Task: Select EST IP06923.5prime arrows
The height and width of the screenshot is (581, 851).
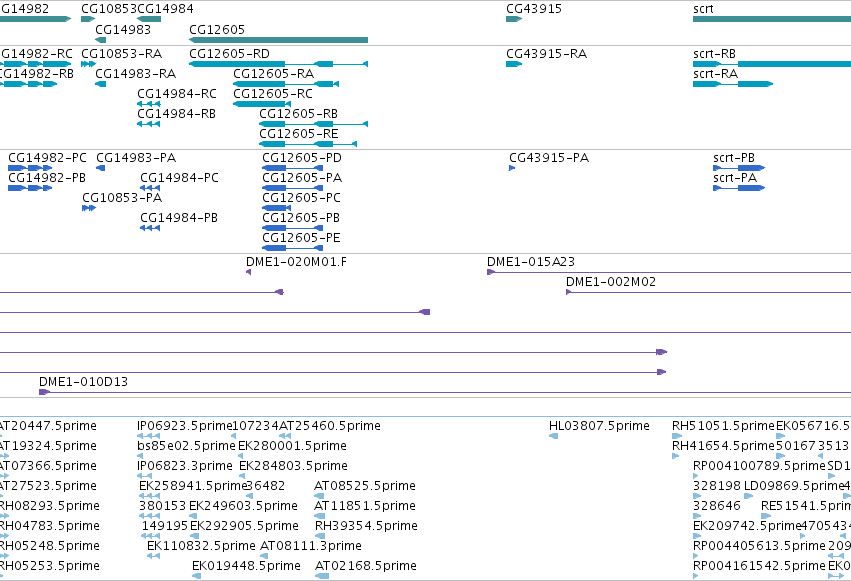Action: (148, 436)
